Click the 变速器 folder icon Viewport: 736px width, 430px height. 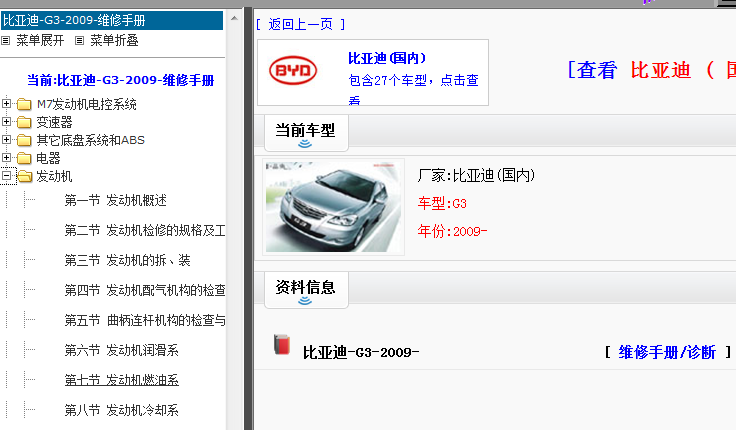[x=24, y=122]
